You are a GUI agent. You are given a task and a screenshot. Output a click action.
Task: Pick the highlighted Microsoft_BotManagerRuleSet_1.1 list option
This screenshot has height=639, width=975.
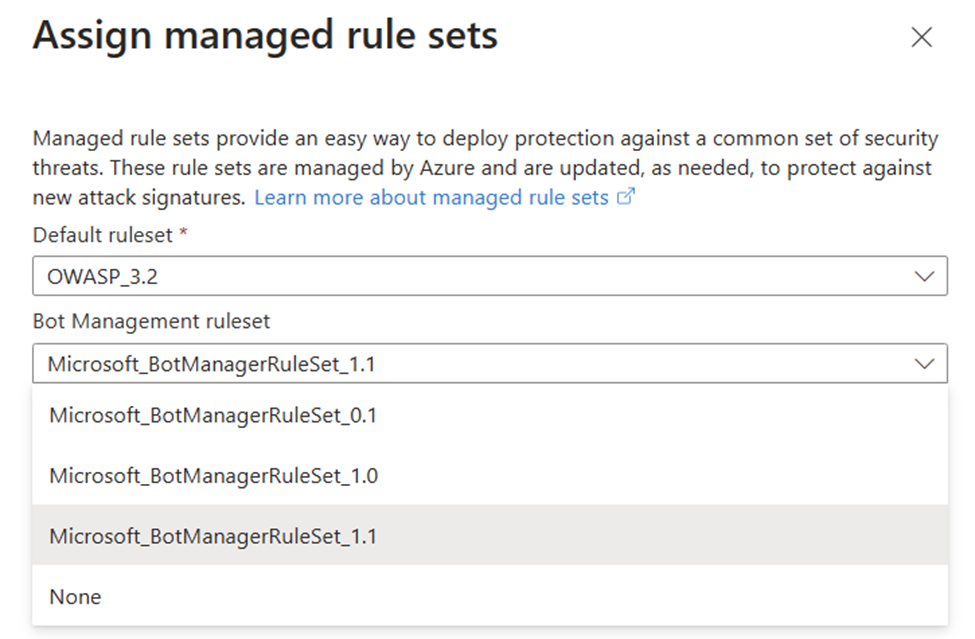[213, 536]
